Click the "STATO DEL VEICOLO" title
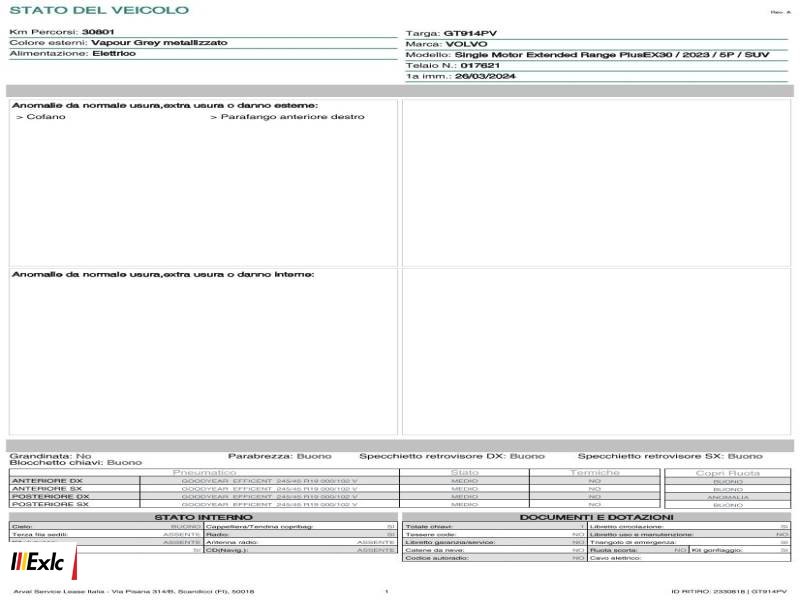This screenshot has width=800, height=600. (x=99, y=10)
